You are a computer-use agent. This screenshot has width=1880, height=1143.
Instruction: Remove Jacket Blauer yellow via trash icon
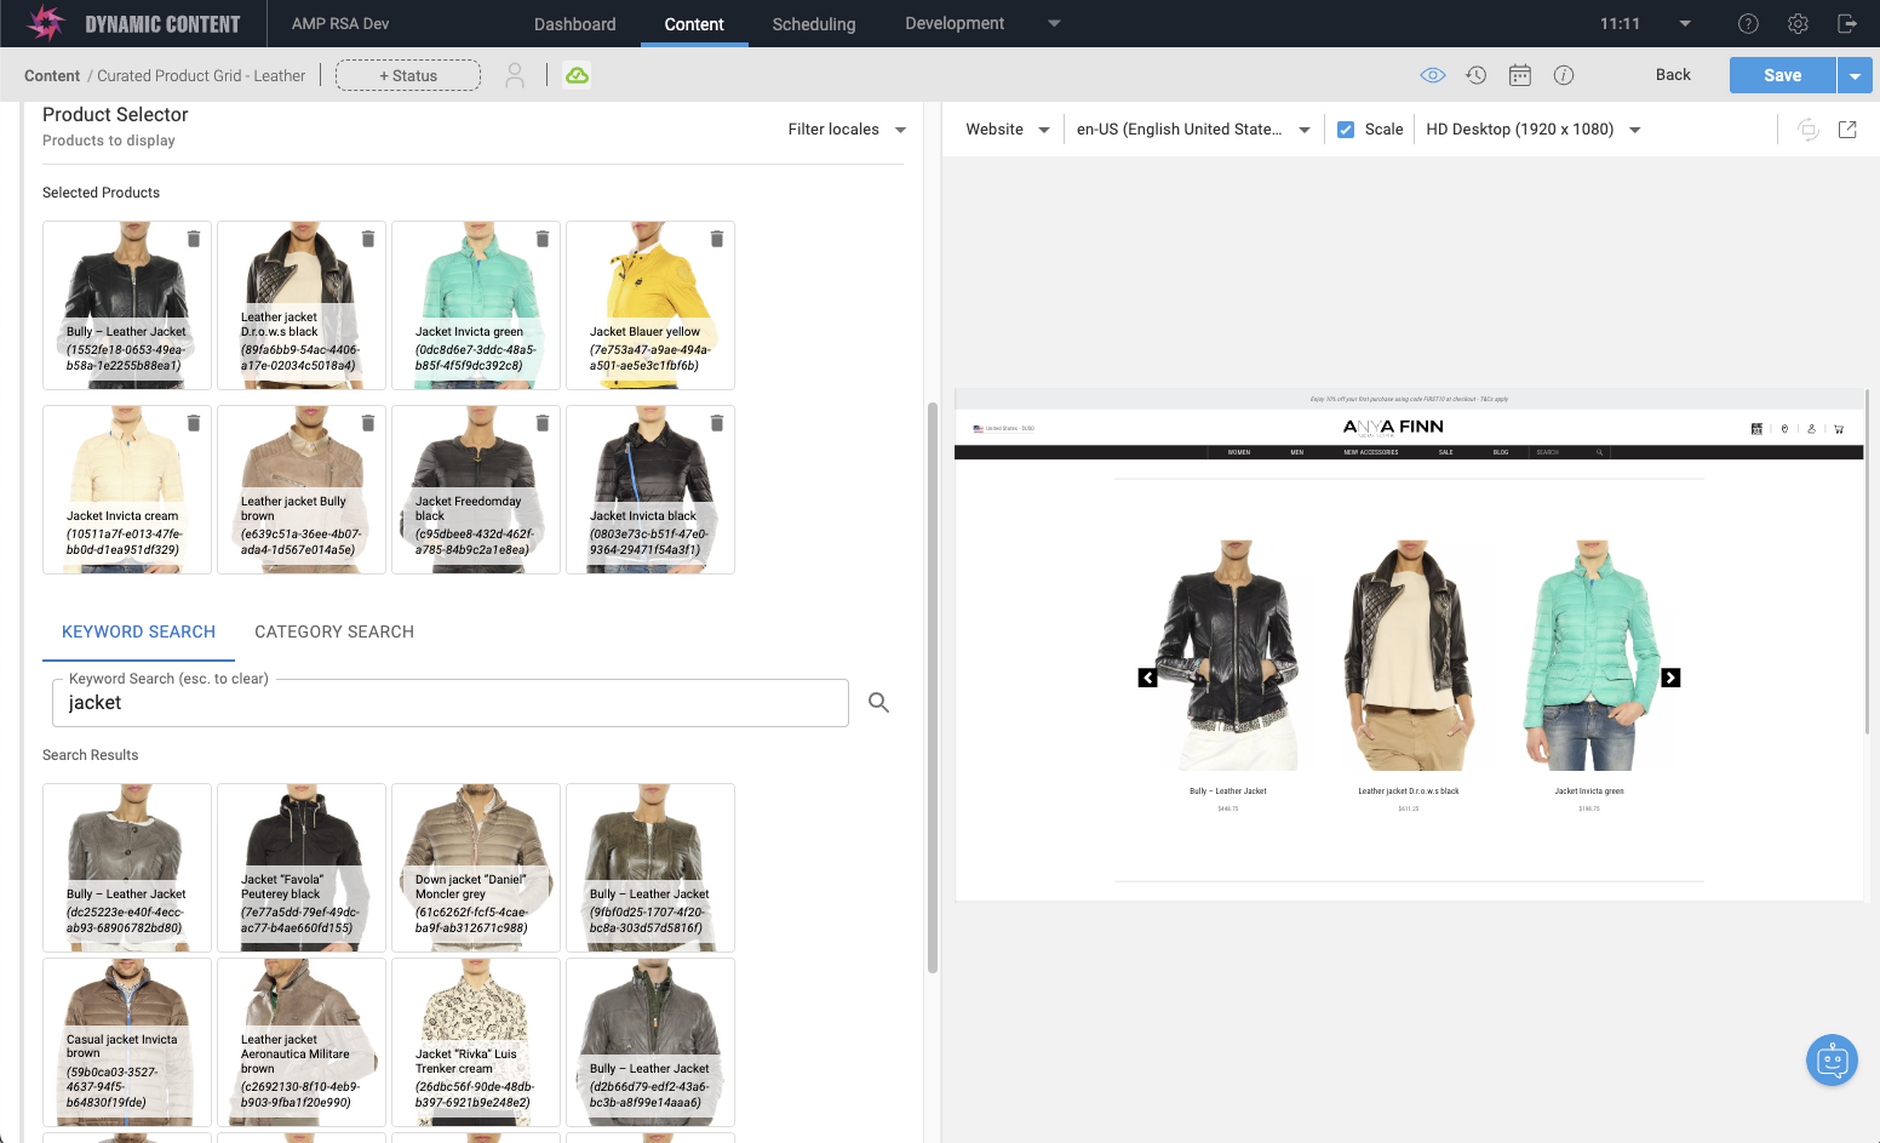point(717,239)
